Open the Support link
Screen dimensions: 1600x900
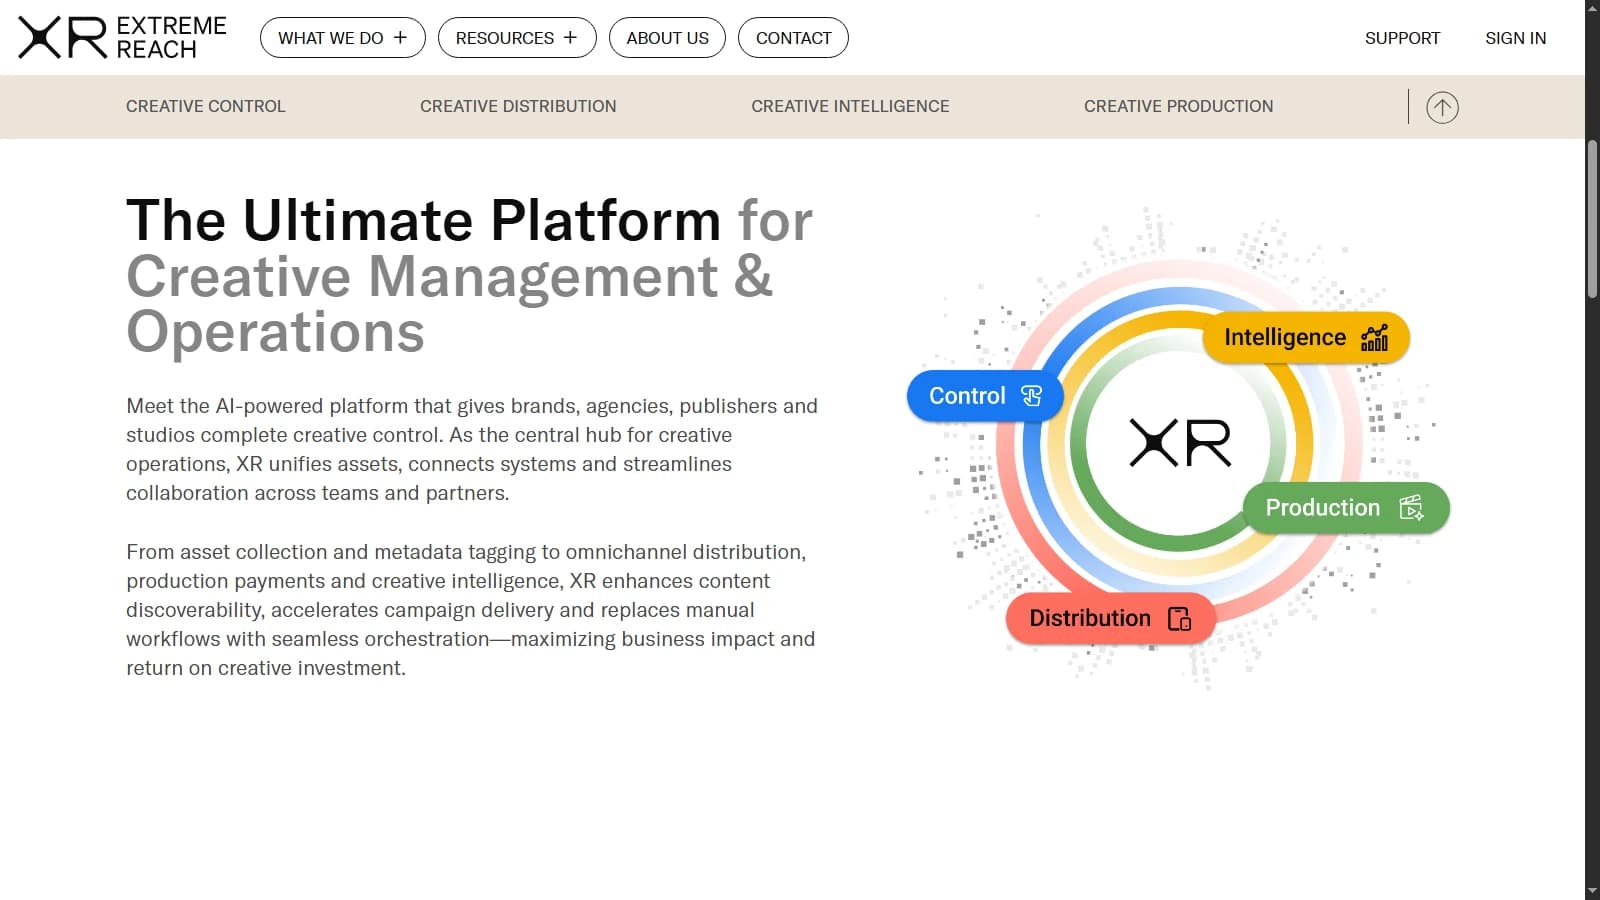tap(1402, 38)
